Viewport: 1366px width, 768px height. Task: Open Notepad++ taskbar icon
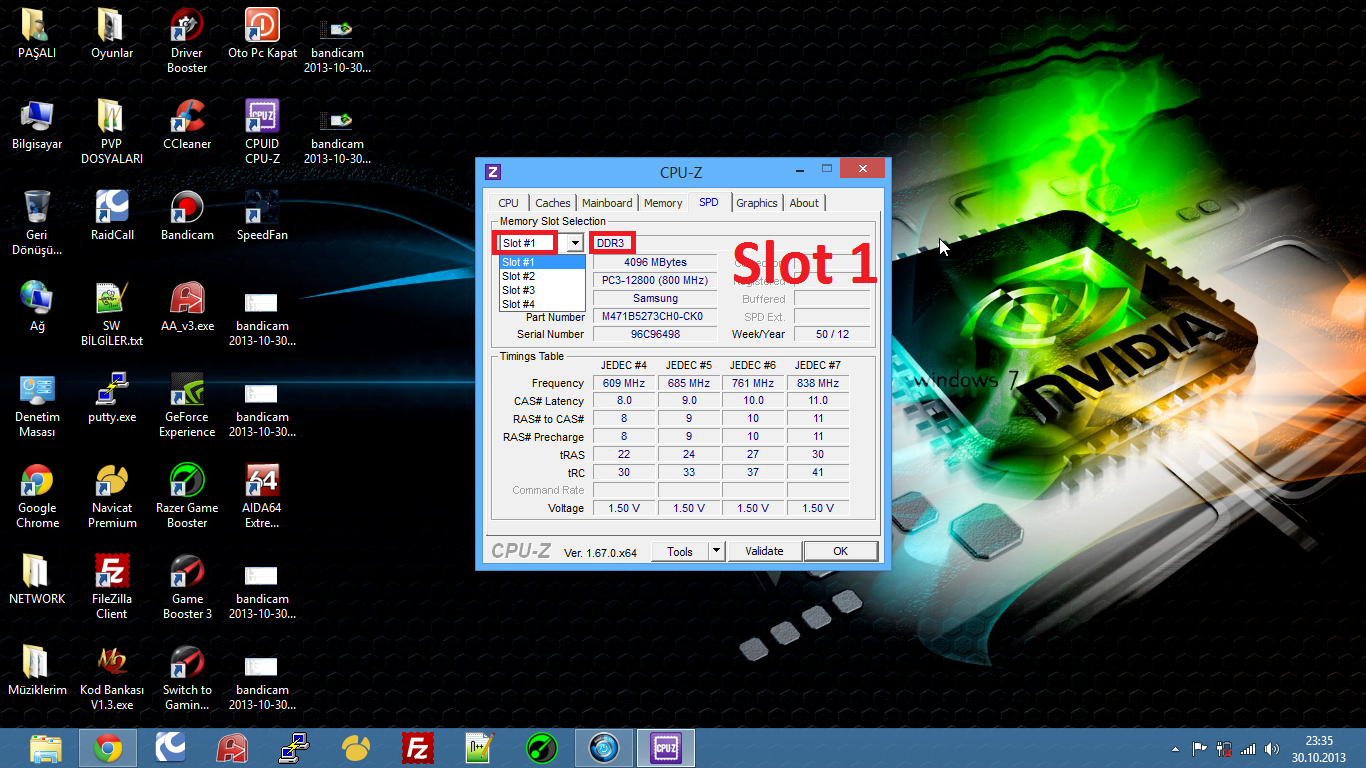pos(479,748)
